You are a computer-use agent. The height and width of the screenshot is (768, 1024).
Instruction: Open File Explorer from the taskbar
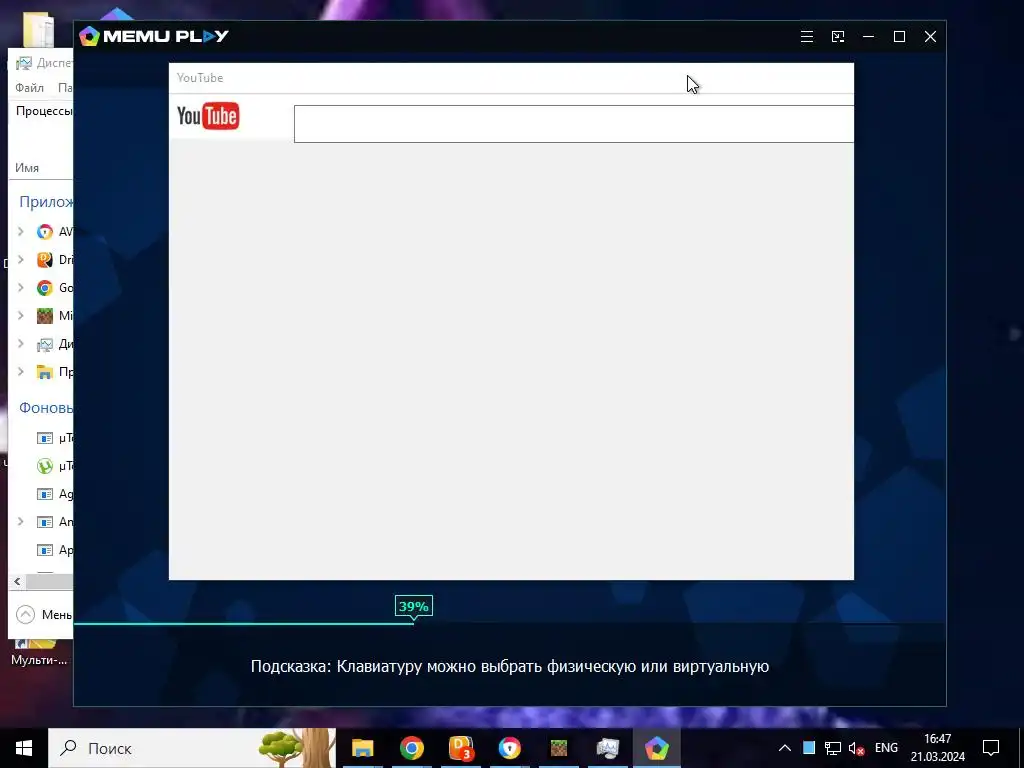point(362,748)
